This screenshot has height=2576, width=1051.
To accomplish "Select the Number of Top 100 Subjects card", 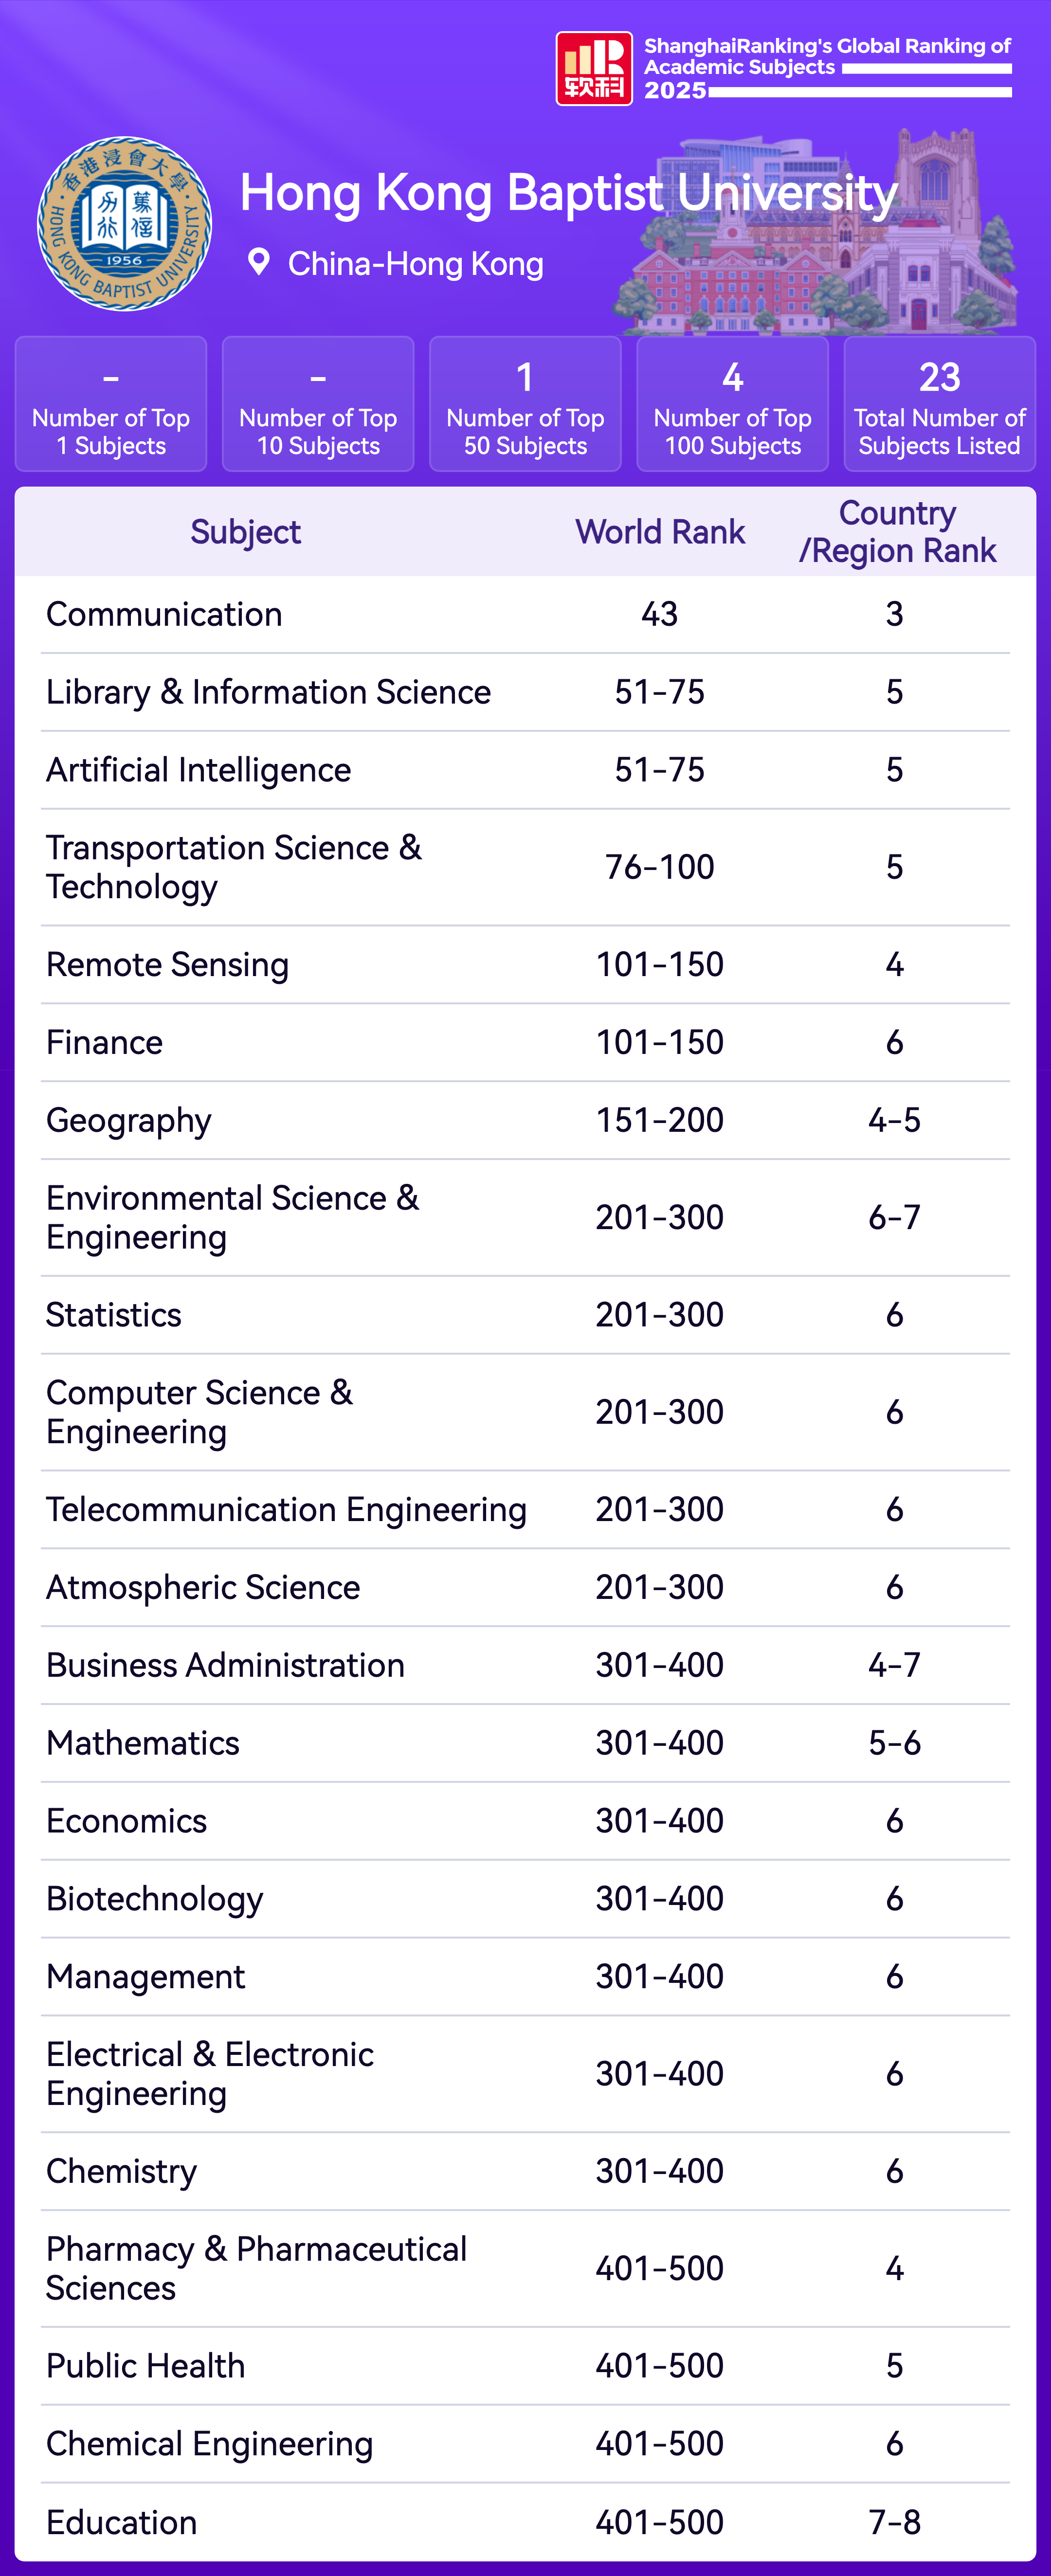I will (732, 404).
